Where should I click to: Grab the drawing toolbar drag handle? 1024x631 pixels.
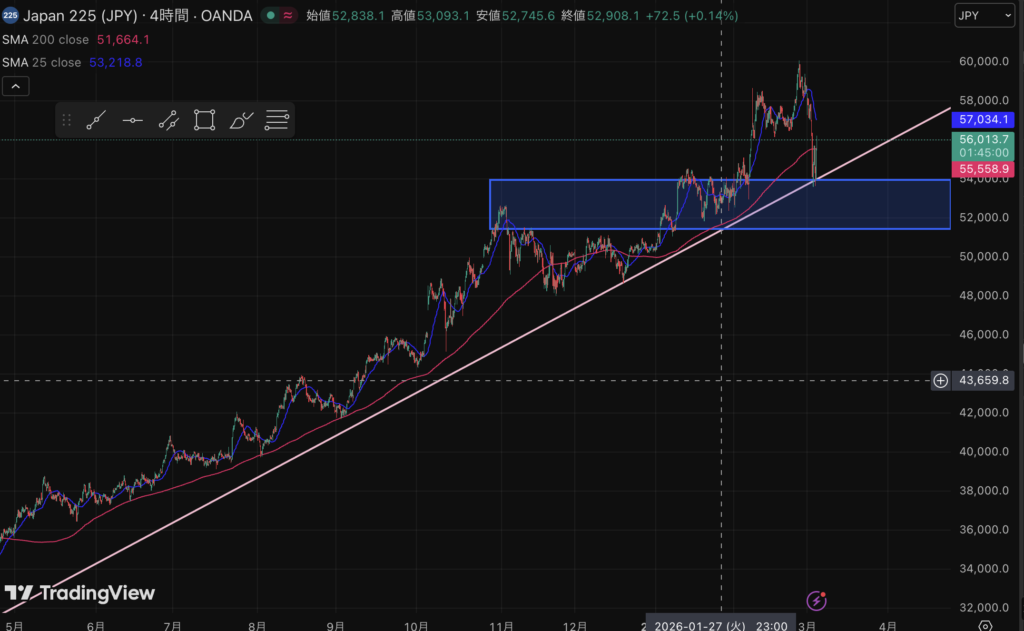coord(67,121)
